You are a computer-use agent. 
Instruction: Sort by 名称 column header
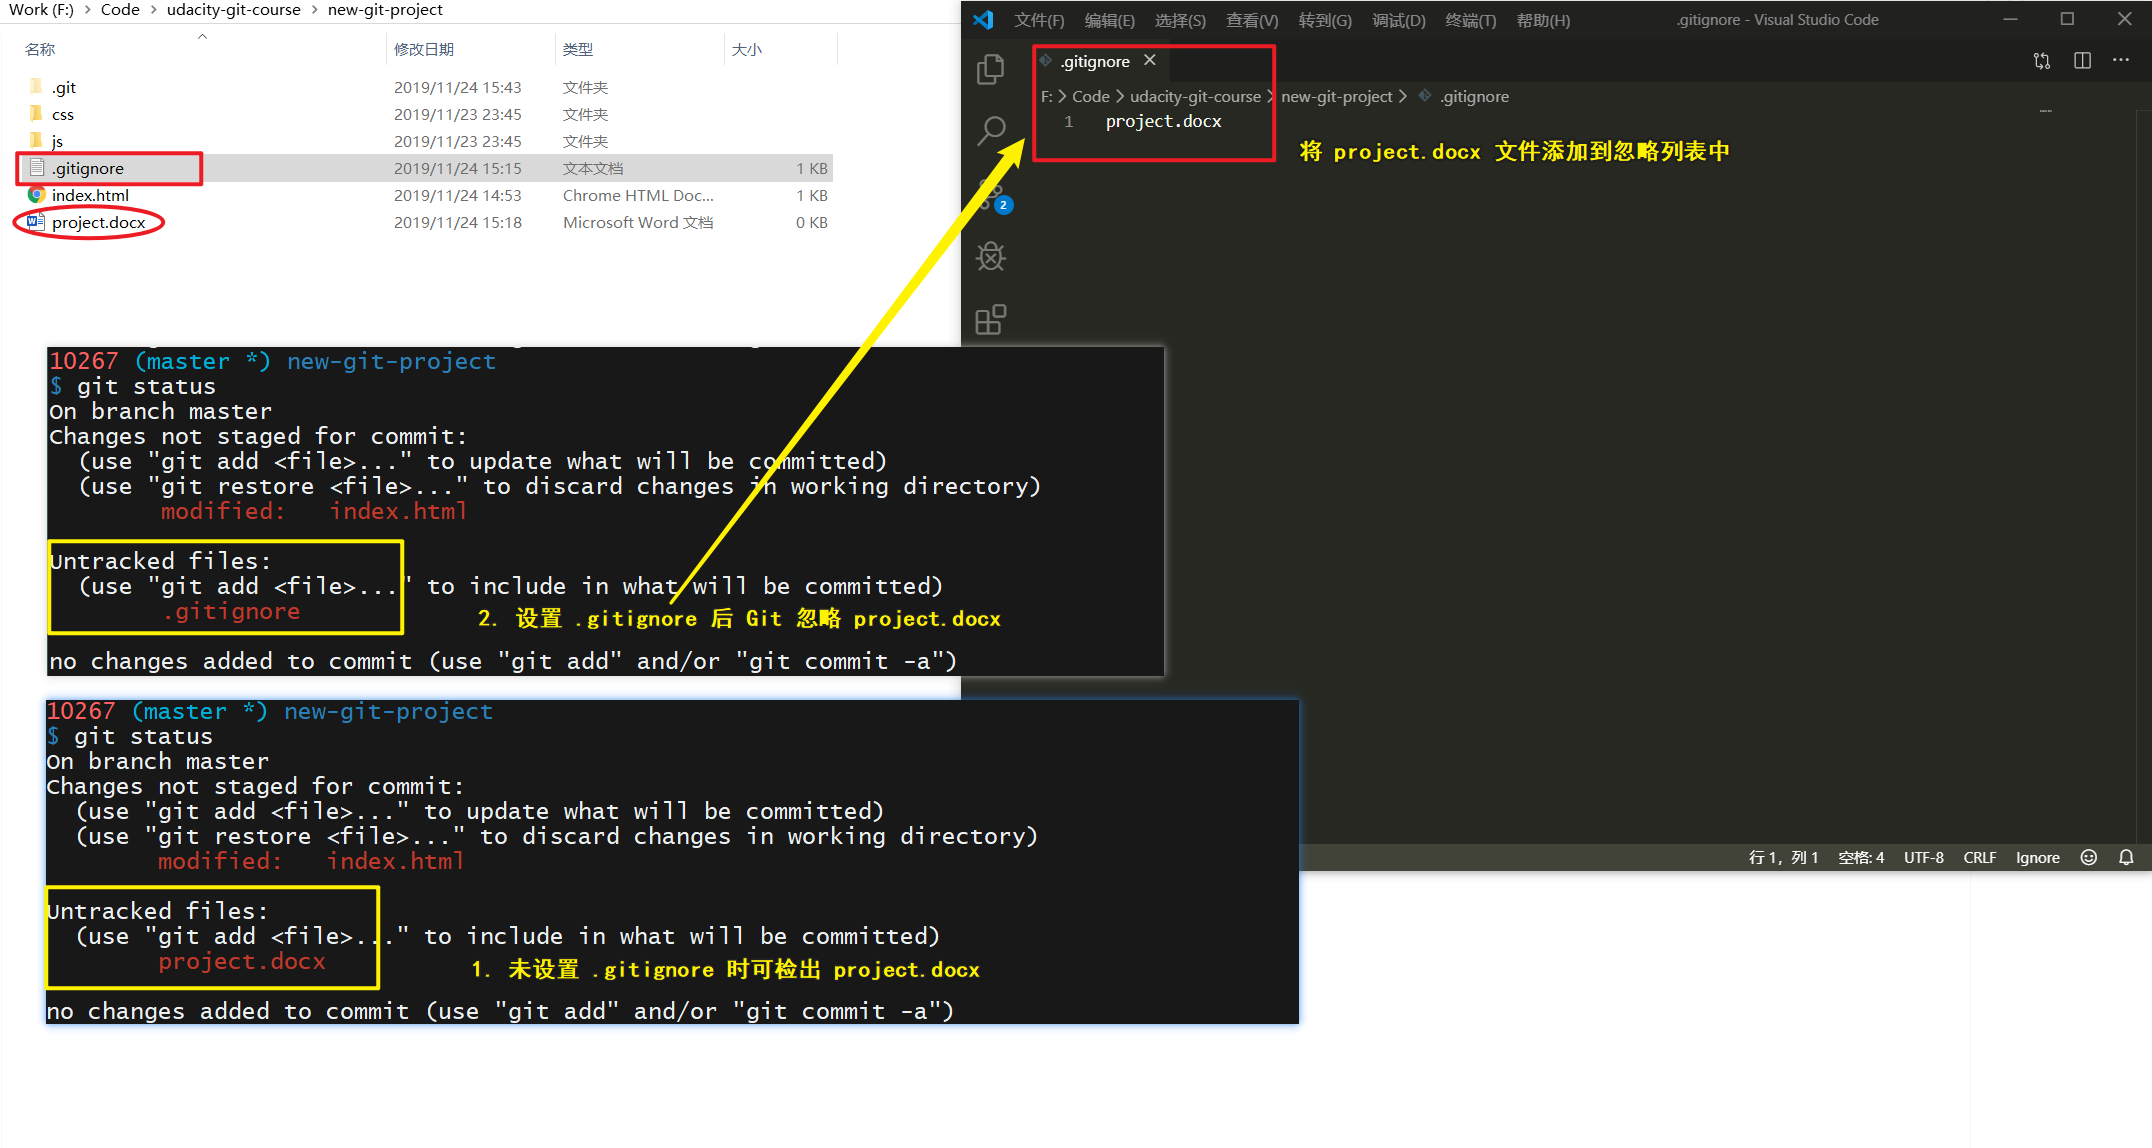(40, 49)
